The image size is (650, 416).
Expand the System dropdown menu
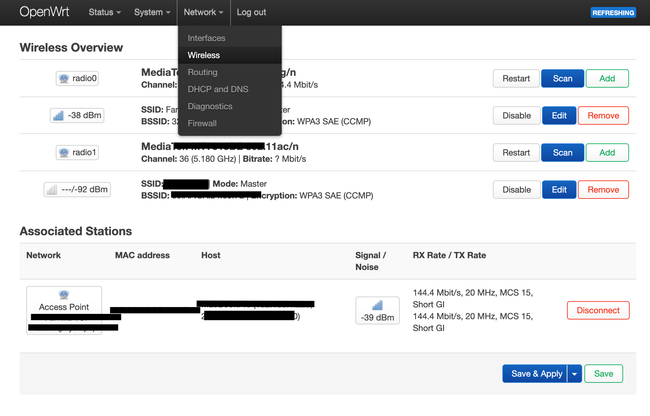(152, 12)
